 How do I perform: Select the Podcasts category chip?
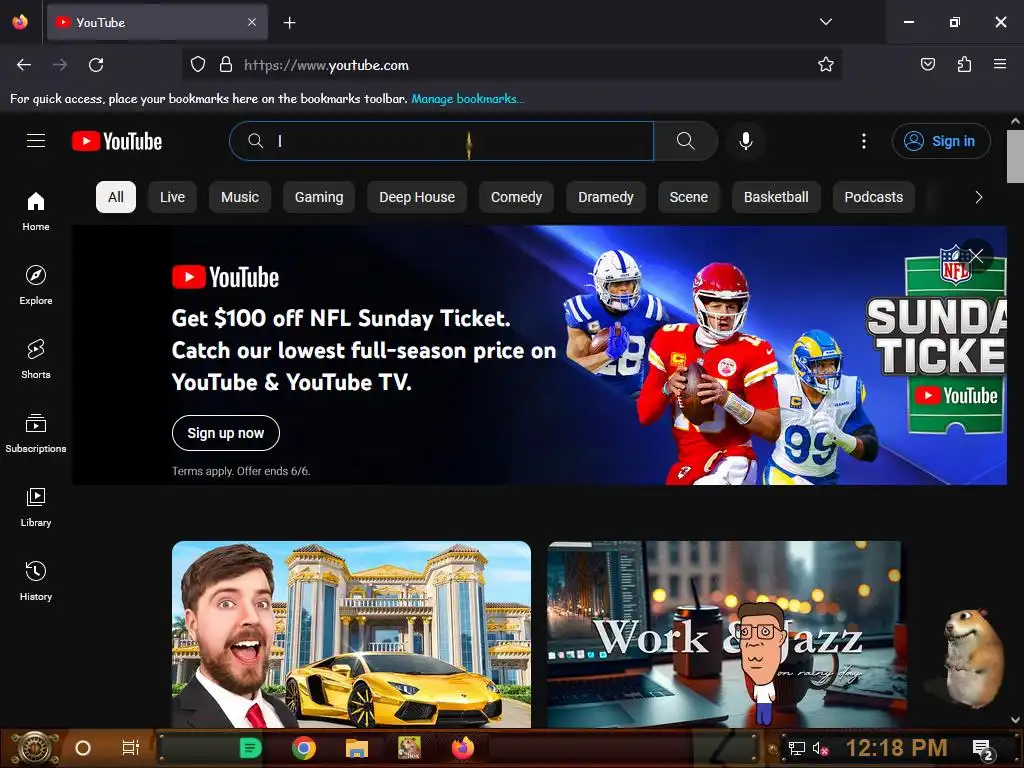(x=873, y=197)
